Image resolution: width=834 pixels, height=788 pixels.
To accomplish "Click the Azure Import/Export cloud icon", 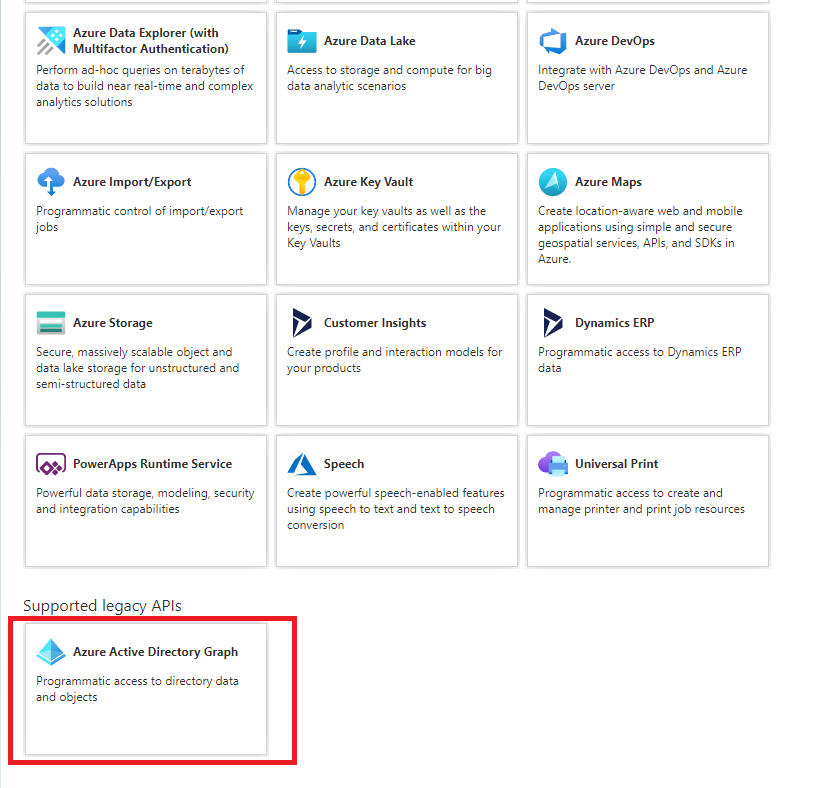I will click(x=51, y=182).
